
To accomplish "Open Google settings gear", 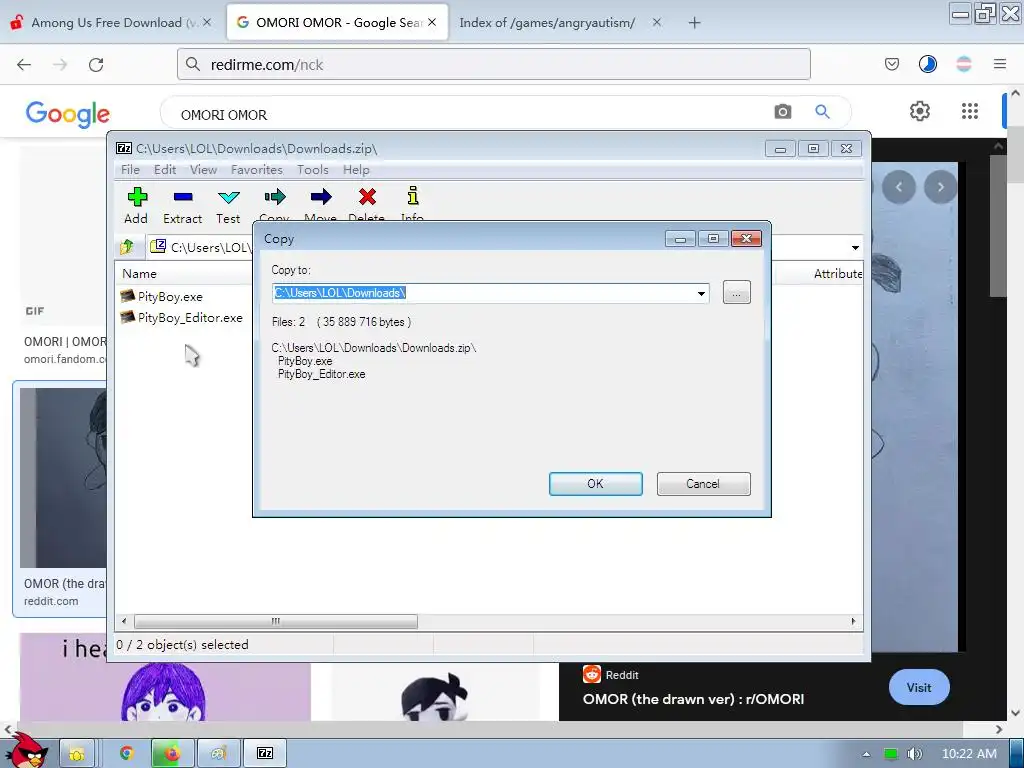I will click(920, 111).
